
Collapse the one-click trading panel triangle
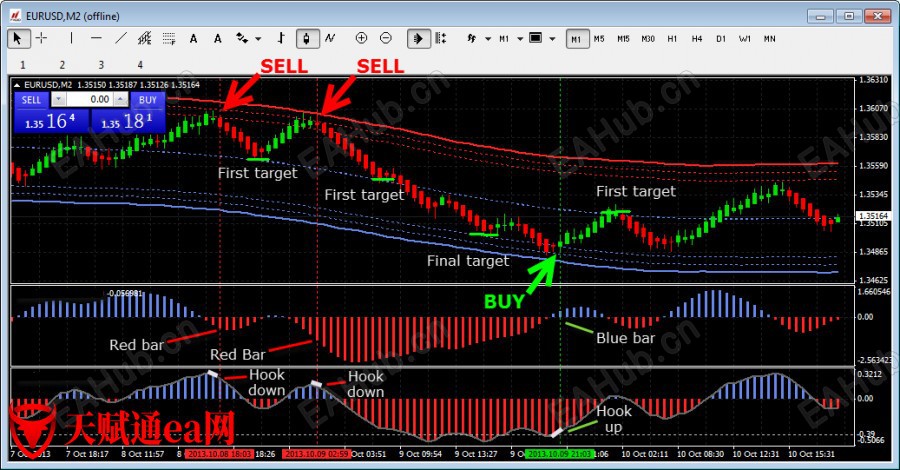(17, 85)
